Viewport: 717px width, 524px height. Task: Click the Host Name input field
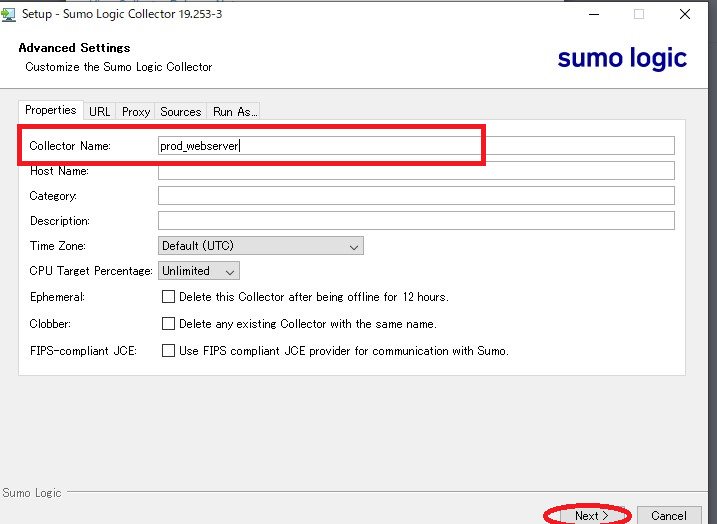pos(416,171)
